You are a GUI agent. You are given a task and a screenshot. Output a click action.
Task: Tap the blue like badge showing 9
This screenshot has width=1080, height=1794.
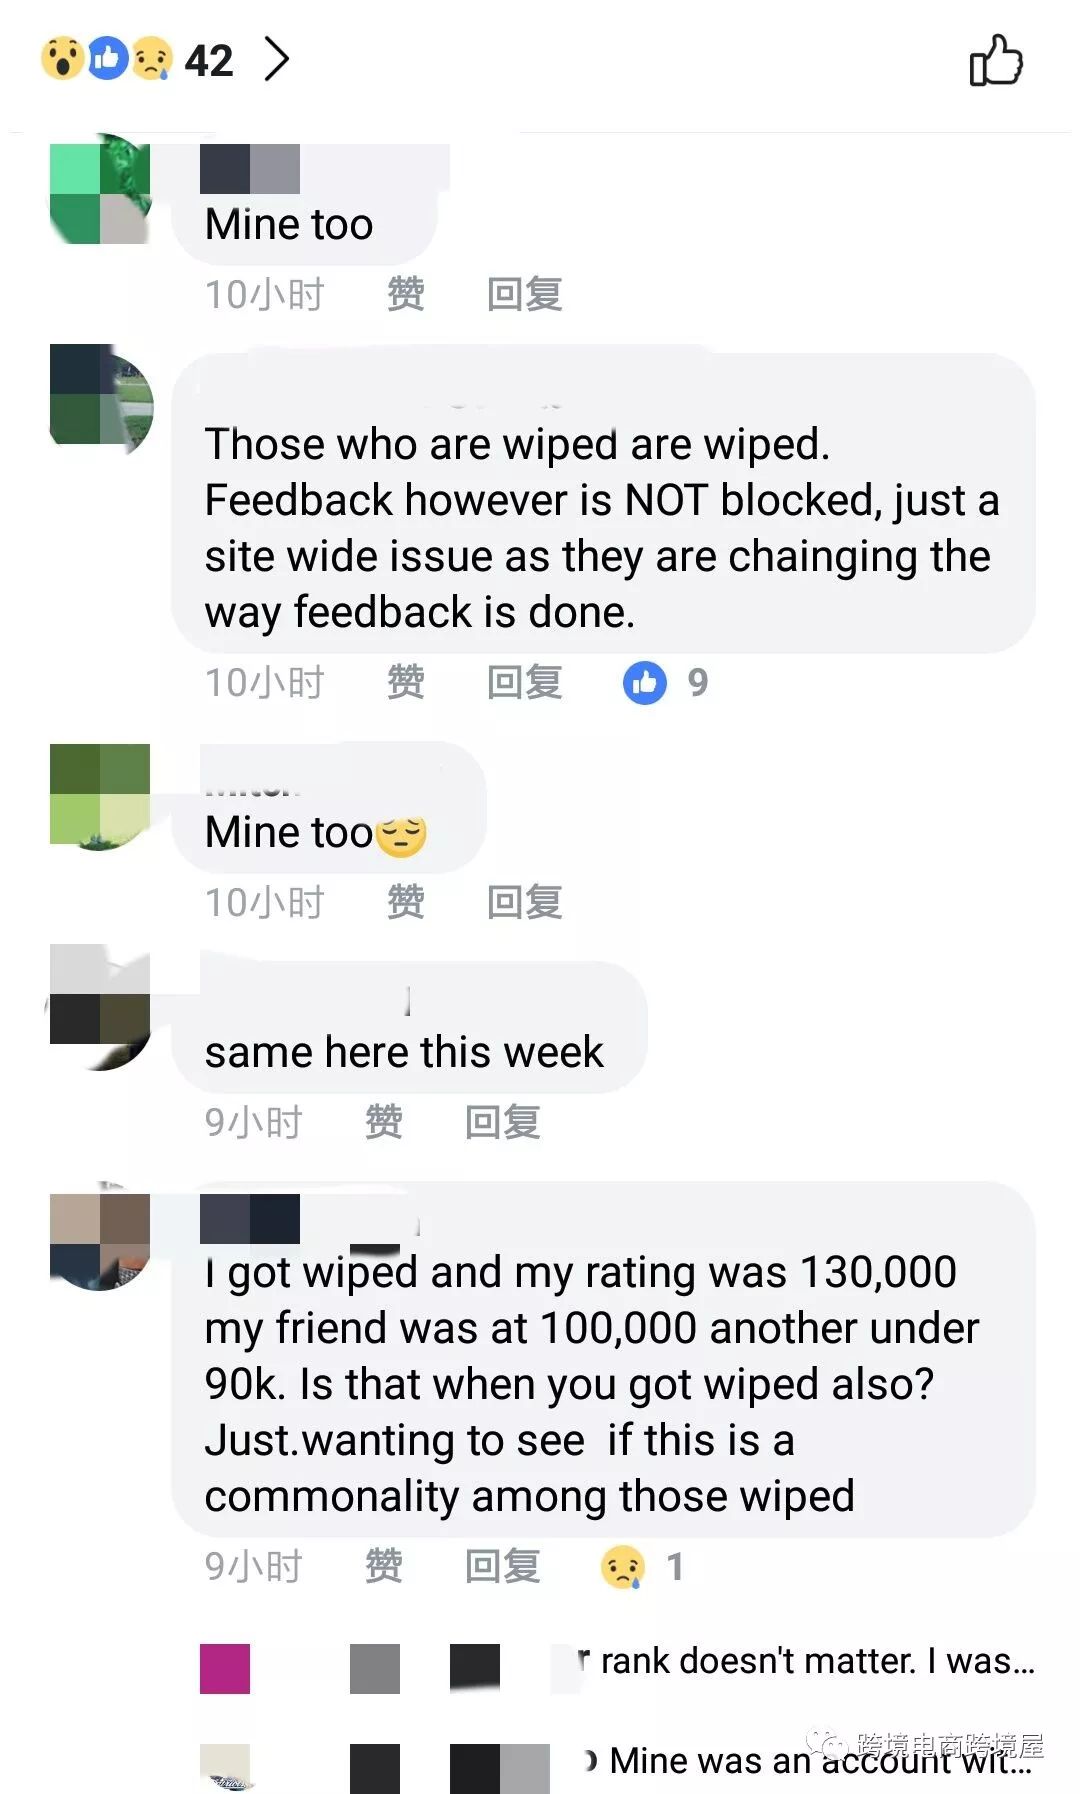tap(665, 683)
